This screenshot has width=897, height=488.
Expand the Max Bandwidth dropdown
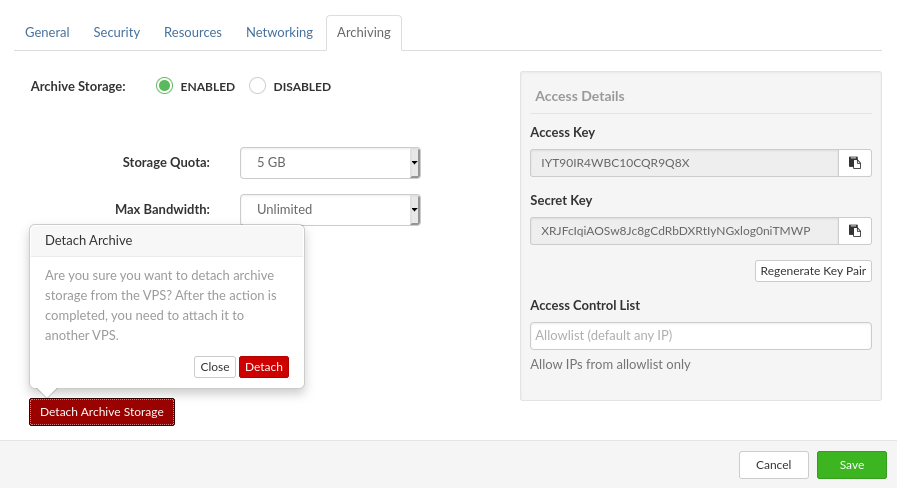pos(330,209)
